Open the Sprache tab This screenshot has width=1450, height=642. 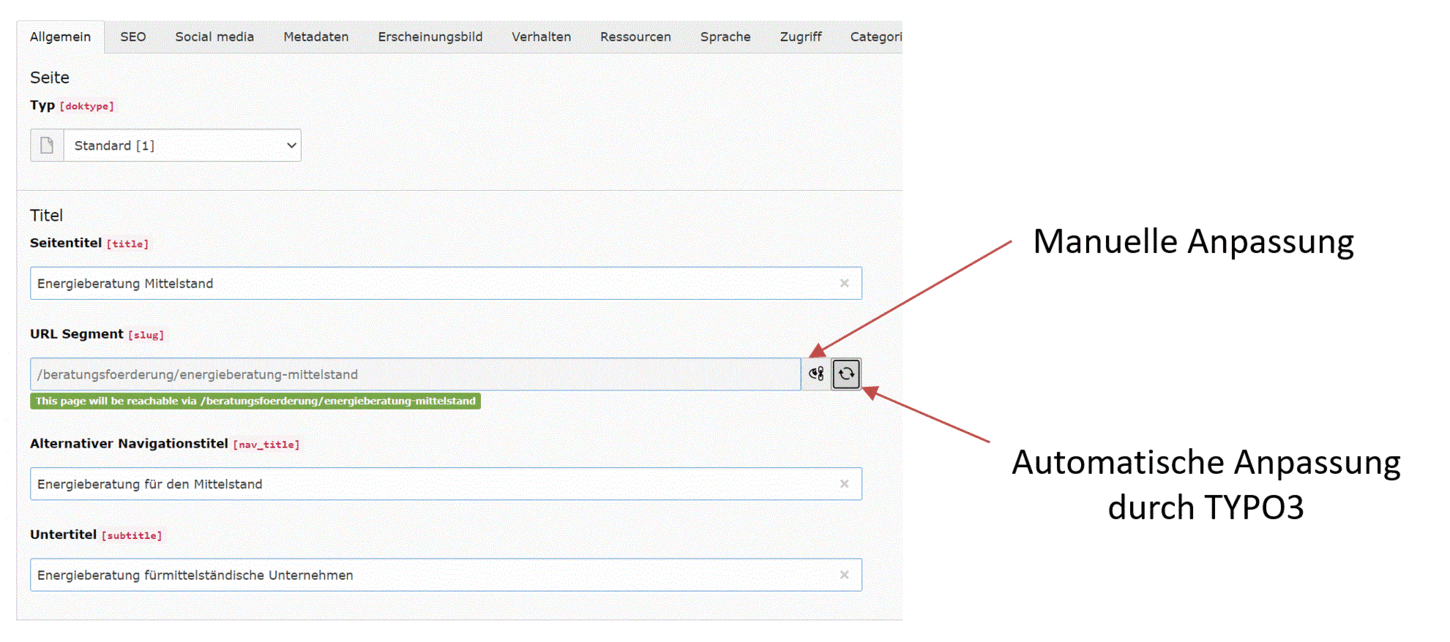pos(724,36)
